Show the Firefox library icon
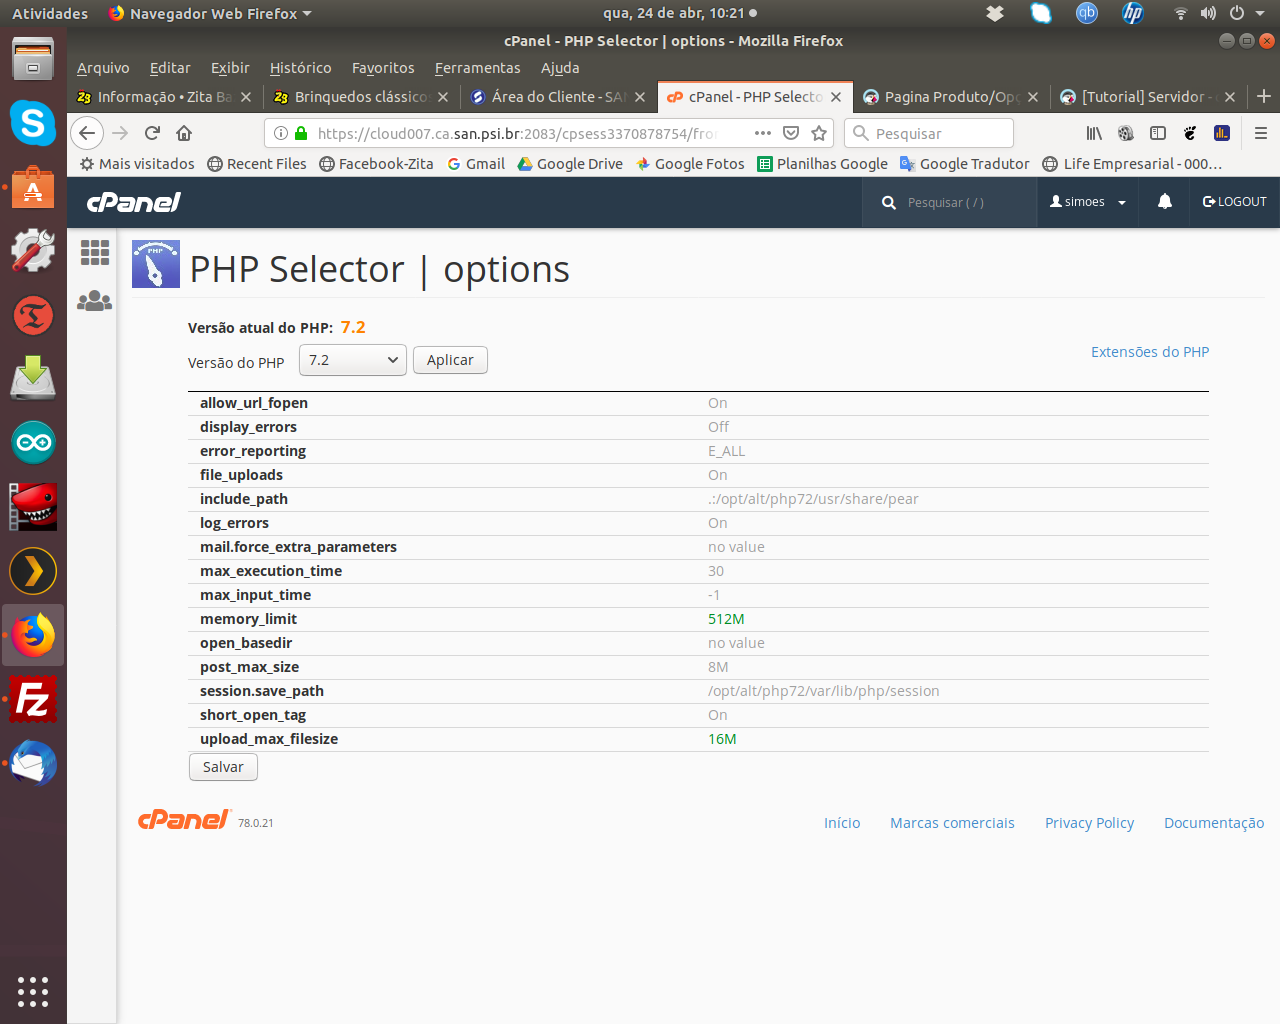 click(1094, 133)
